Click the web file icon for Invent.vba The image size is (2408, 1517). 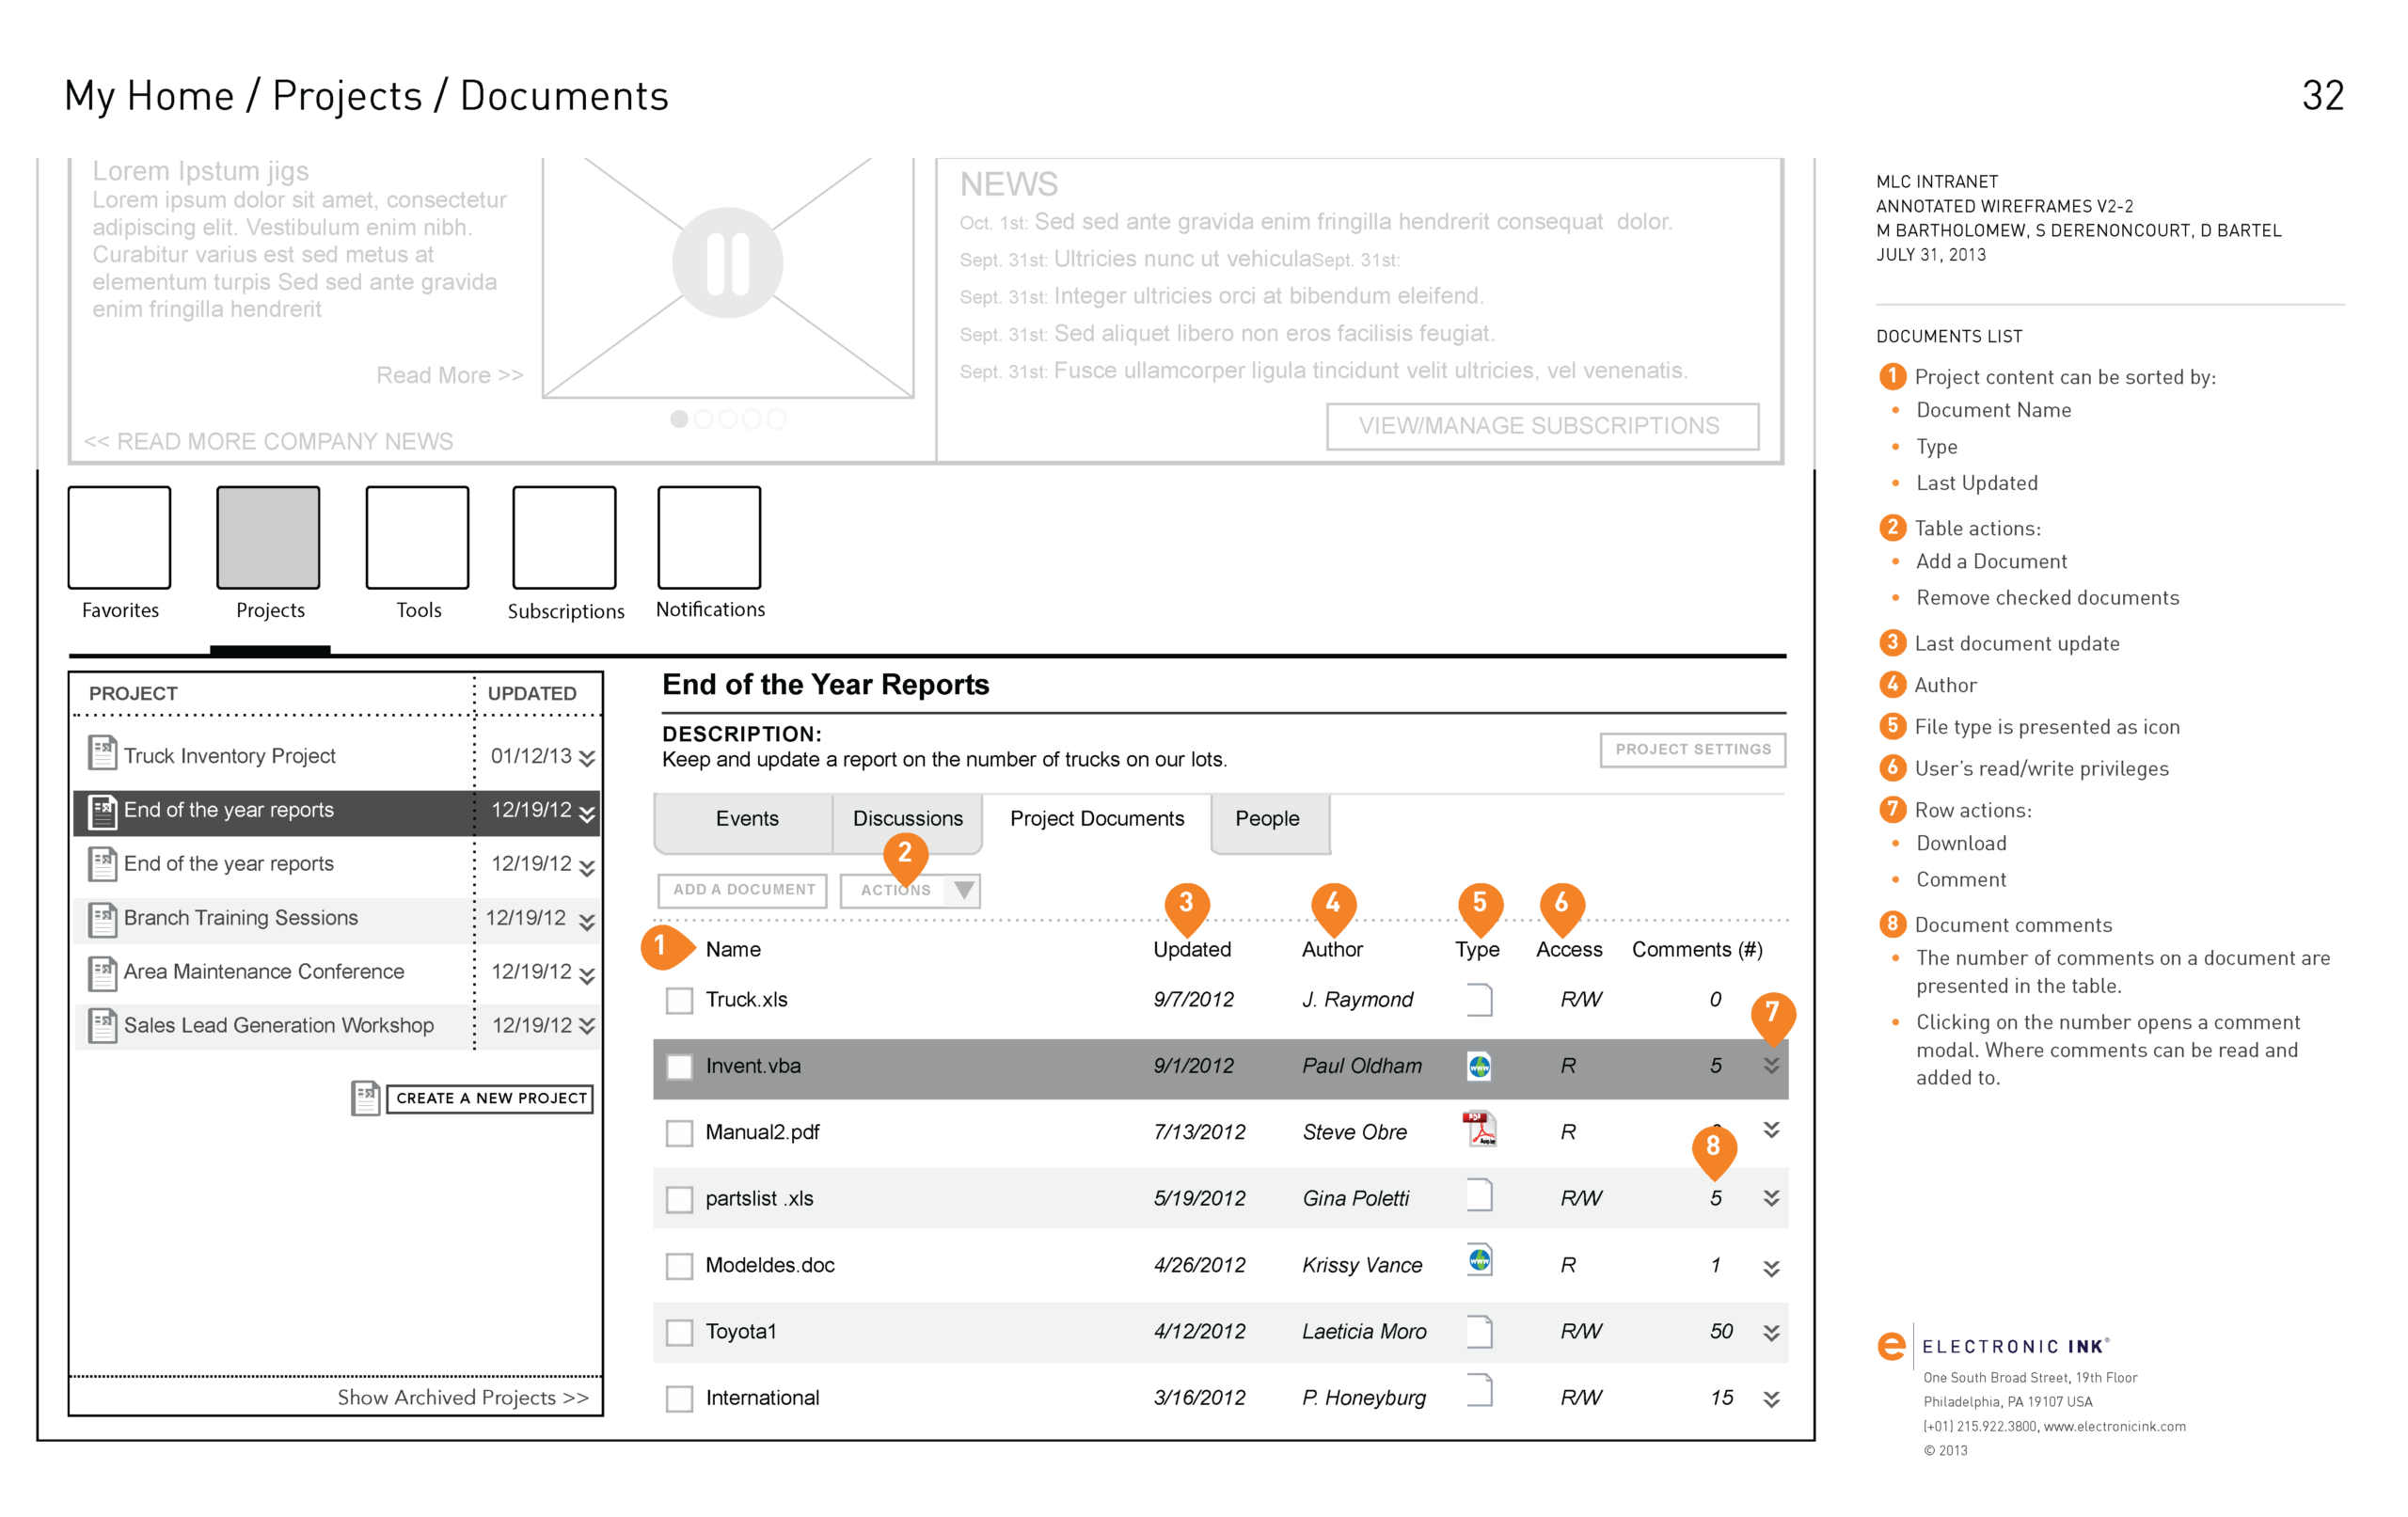[1479, 1066]
